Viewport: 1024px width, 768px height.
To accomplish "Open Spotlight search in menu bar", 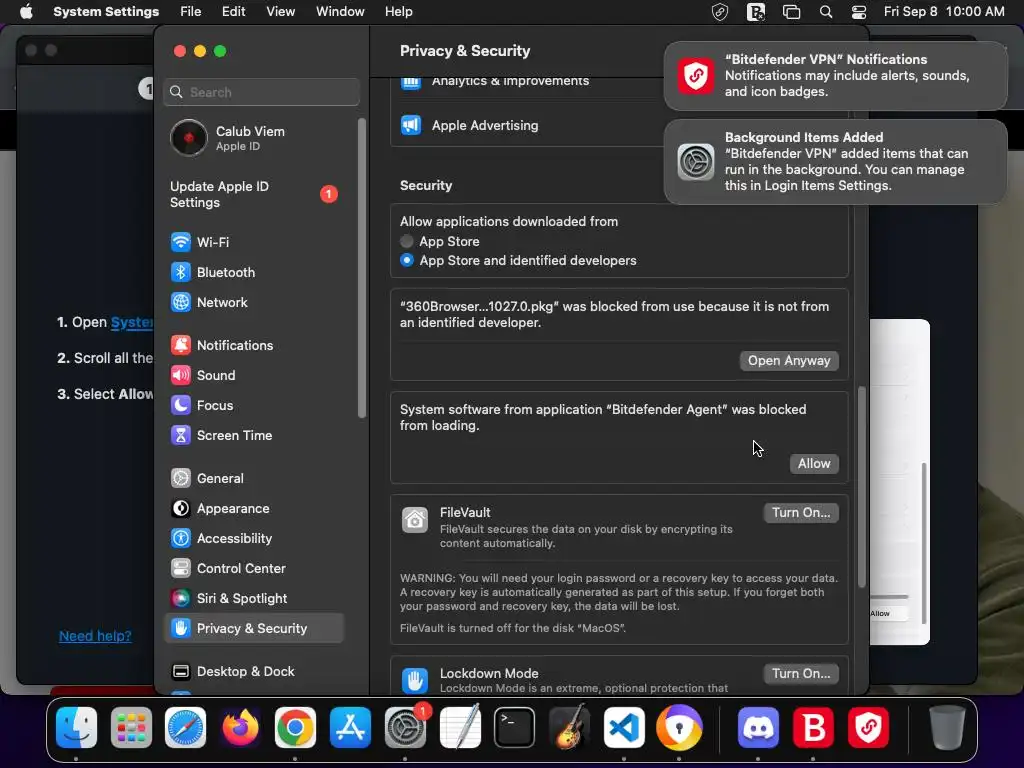I will click(826, 12).
